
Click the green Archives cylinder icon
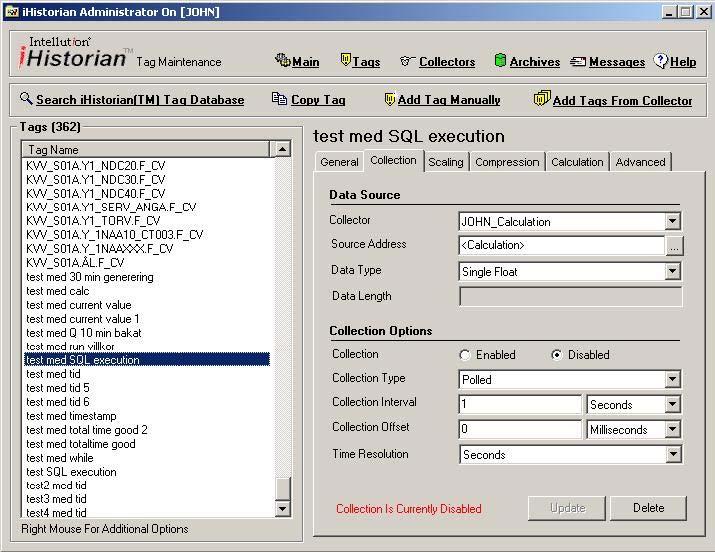500,60
